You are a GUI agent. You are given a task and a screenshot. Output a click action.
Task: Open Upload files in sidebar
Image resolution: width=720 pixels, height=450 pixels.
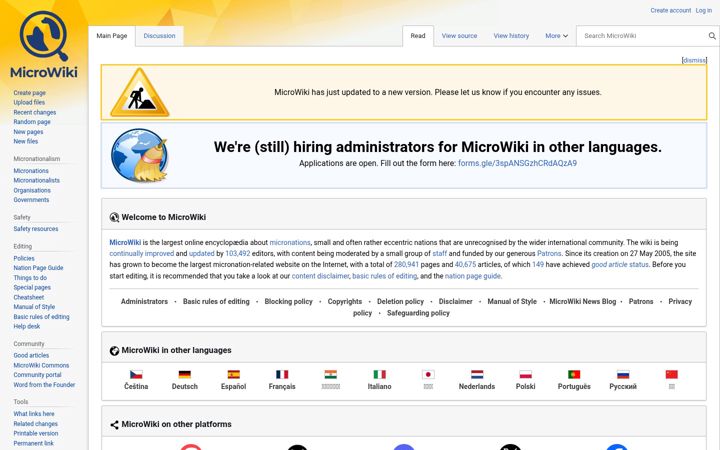(29, 102)
